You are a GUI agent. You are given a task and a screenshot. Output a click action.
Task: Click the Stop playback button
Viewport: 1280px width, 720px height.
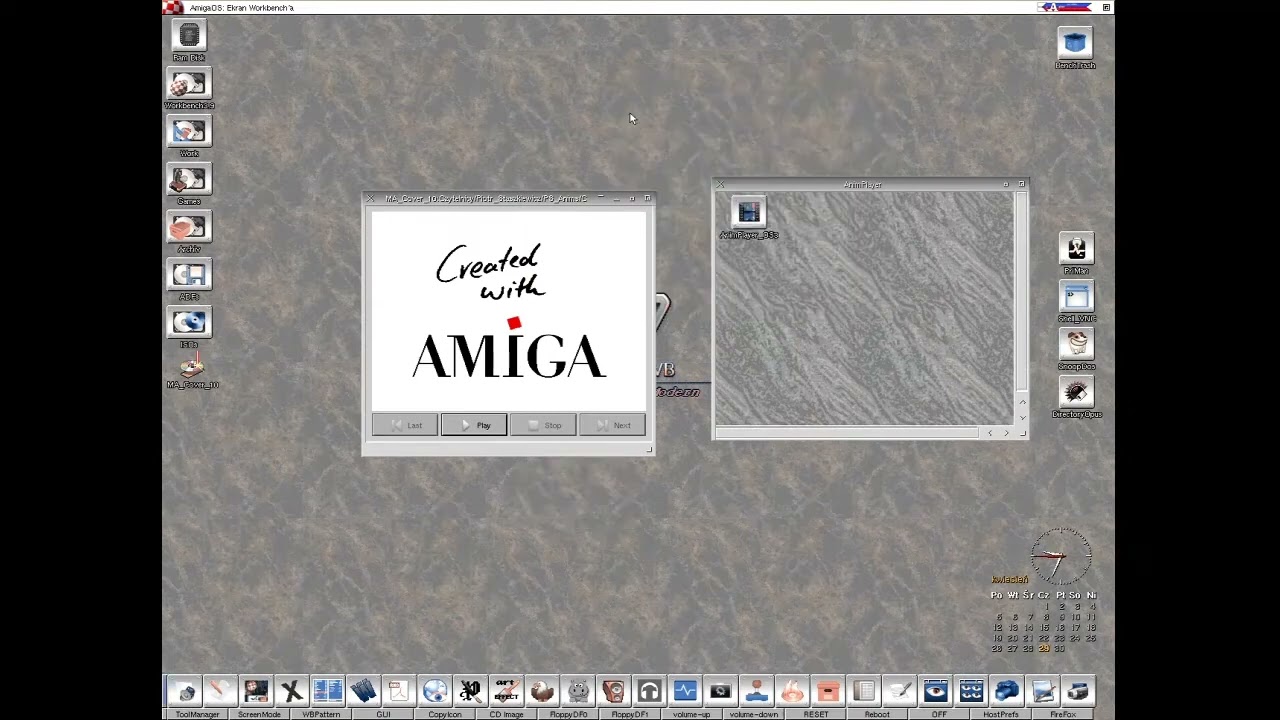coord(543,425)
